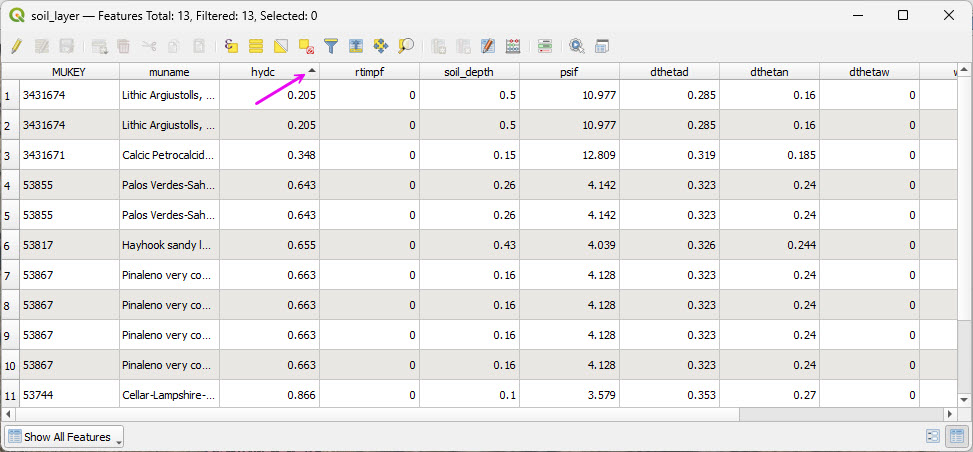Viewport: 973px width, 452px height.
Task: Click the hydc column sort arrow
Action: (312, 71)
